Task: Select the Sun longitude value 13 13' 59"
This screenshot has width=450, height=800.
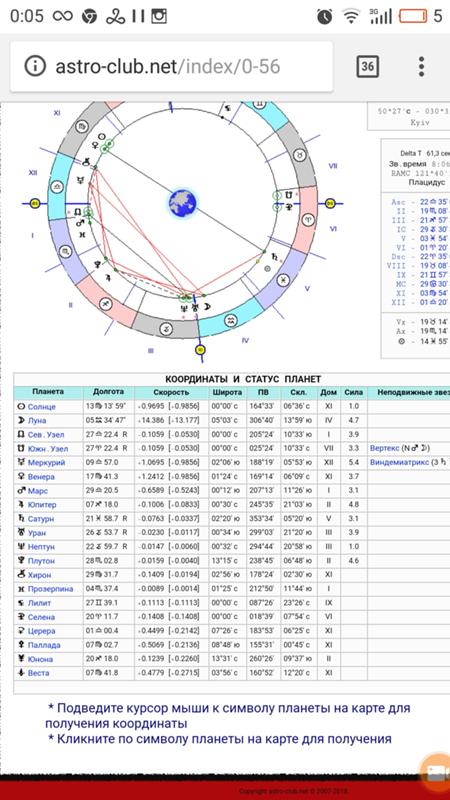Action: [108, 407]
